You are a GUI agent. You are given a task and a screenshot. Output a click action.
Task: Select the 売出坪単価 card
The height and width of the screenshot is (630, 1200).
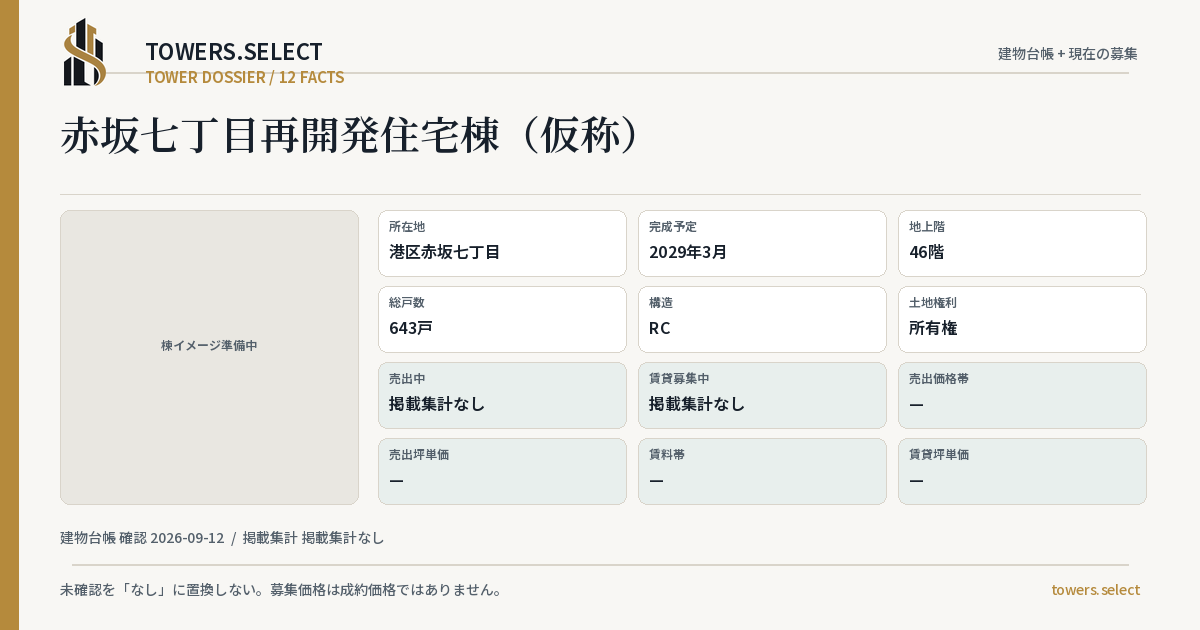[x=502, y=471]
